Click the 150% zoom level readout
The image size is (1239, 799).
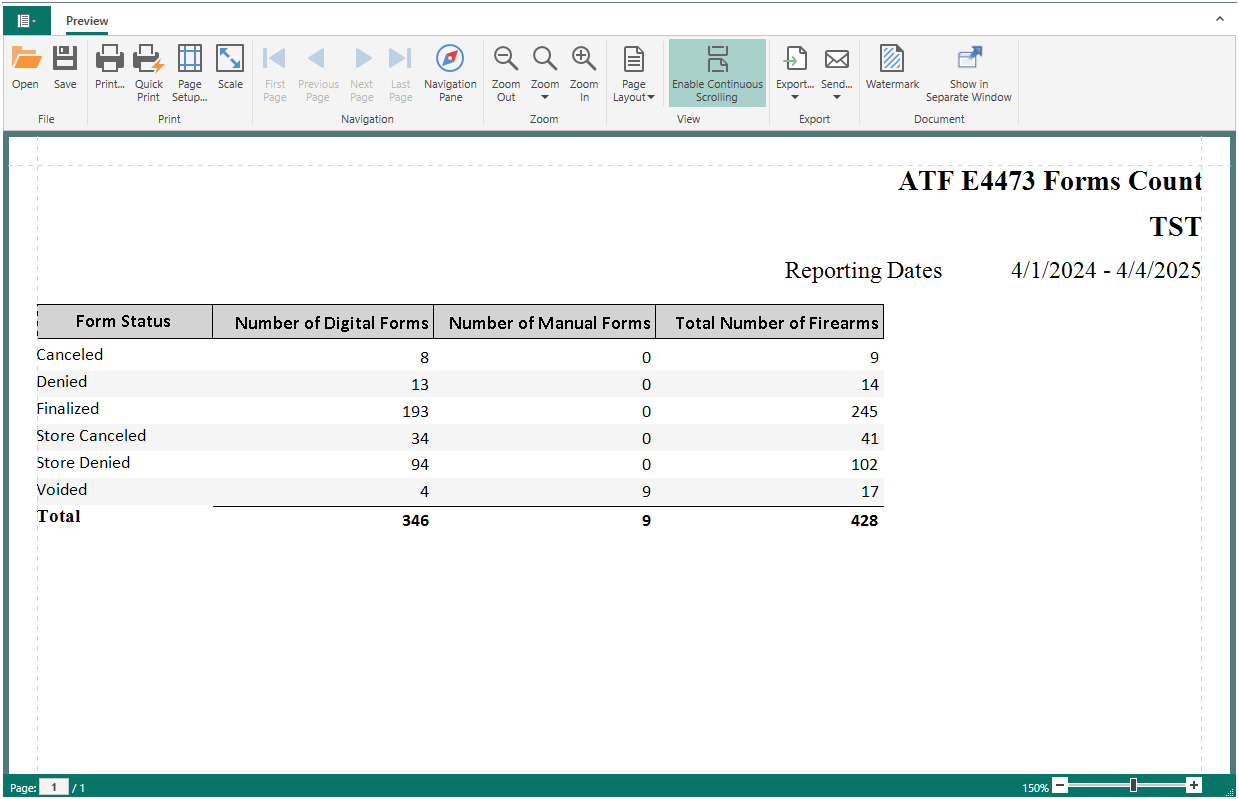(x=1036, y=788)
